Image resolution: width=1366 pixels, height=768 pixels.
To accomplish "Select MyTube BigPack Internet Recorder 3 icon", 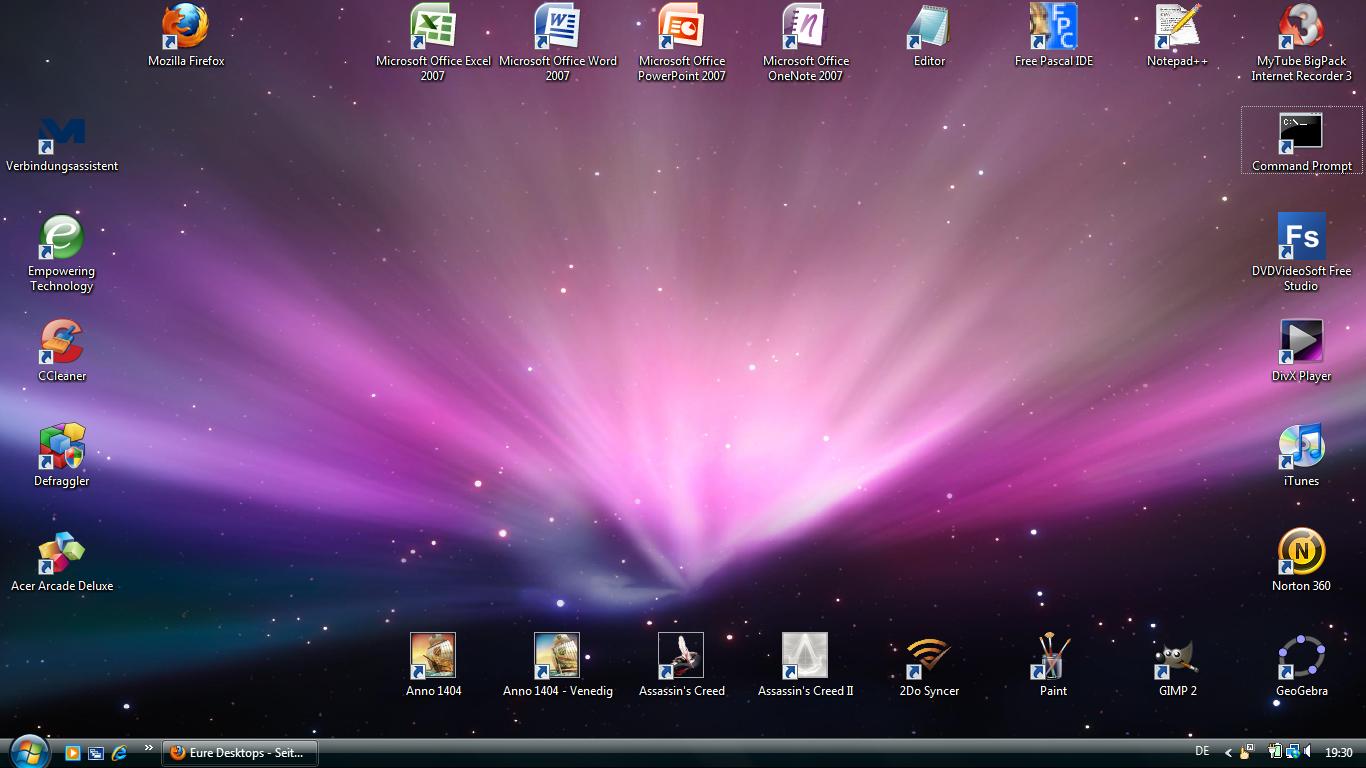I will coord(1301,42).
